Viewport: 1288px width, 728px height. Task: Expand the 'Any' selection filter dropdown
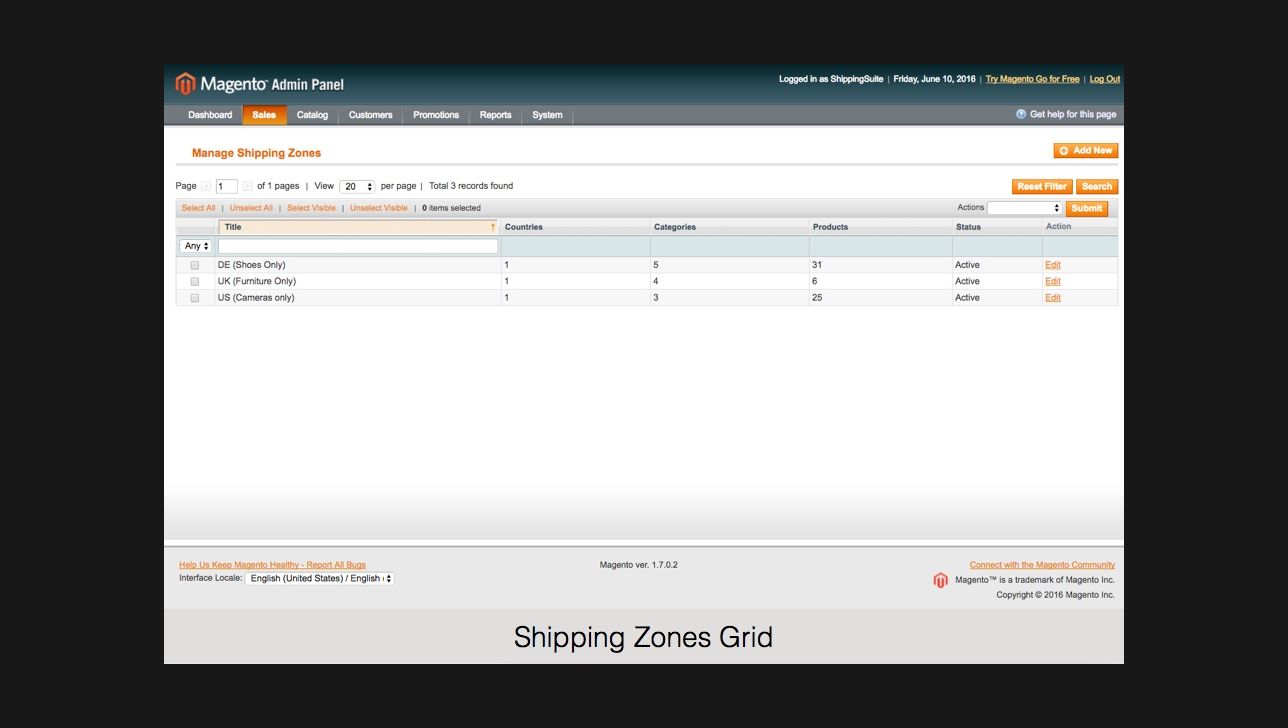click(196, 246)
